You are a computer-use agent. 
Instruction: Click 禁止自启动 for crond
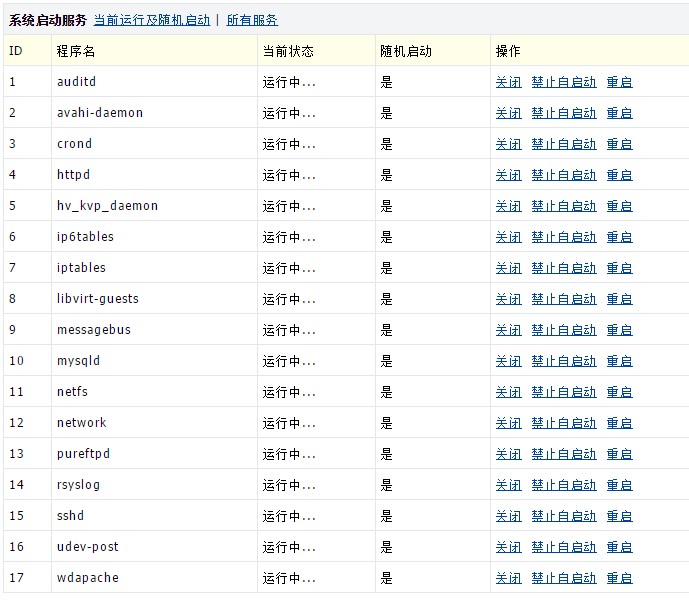[564, 144]
